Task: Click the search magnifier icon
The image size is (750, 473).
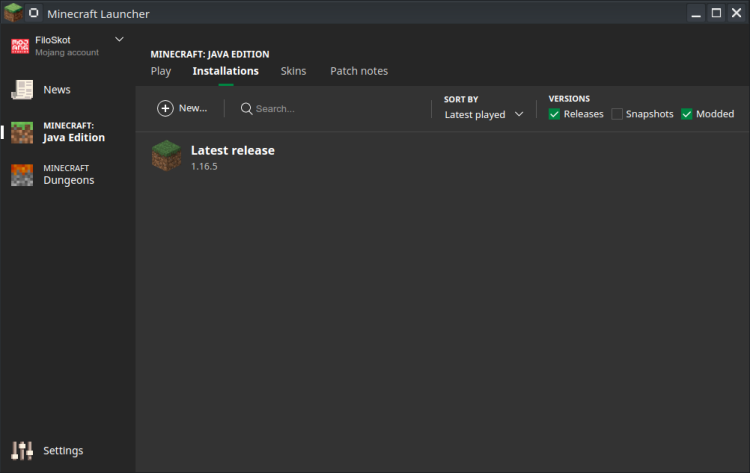Action: point(246,109)
